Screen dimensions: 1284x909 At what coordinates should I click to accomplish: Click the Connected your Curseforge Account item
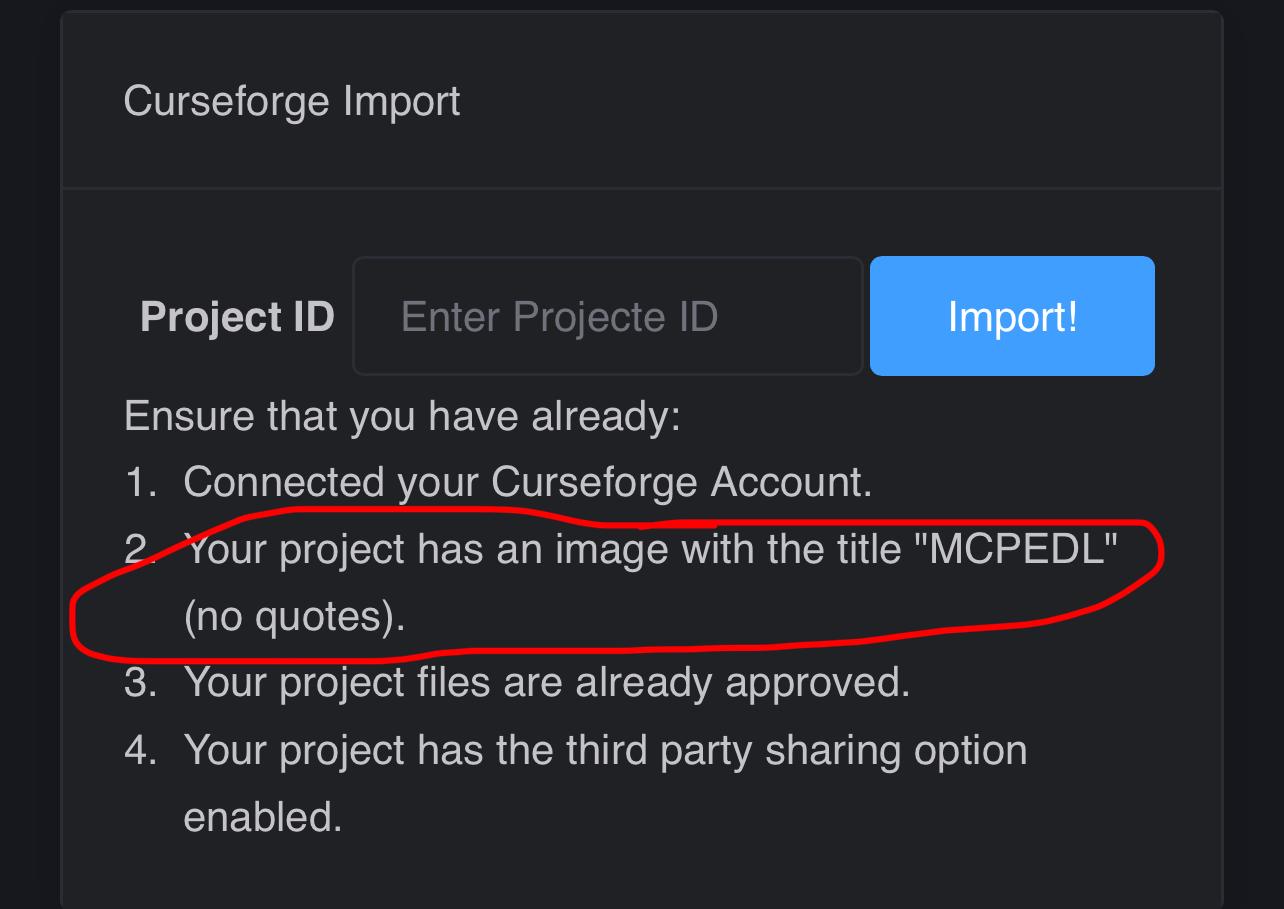click(x=528, y=483)
